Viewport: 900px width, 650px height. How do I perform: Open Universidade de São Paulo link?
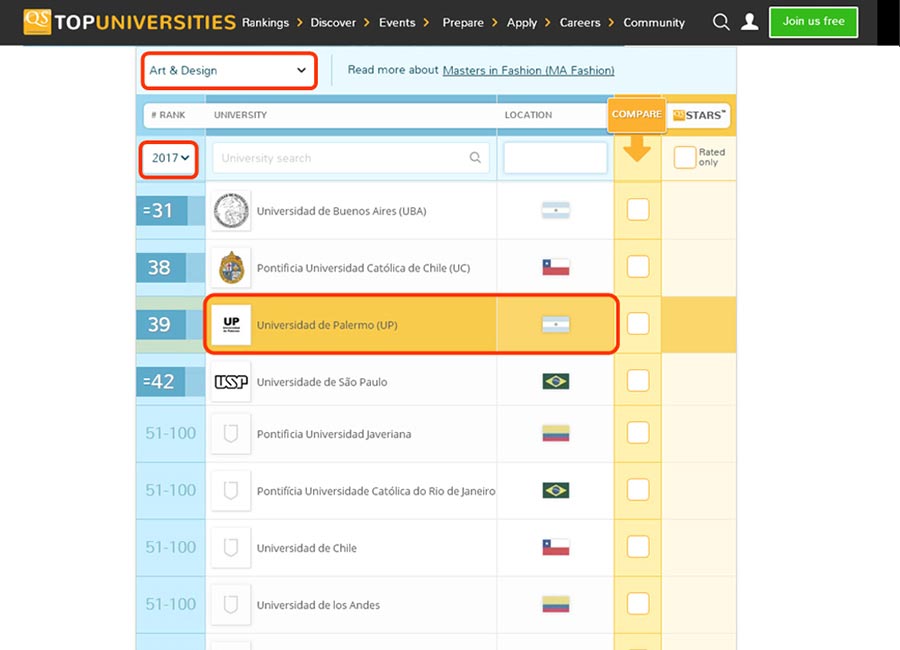[x=321, y=382]
